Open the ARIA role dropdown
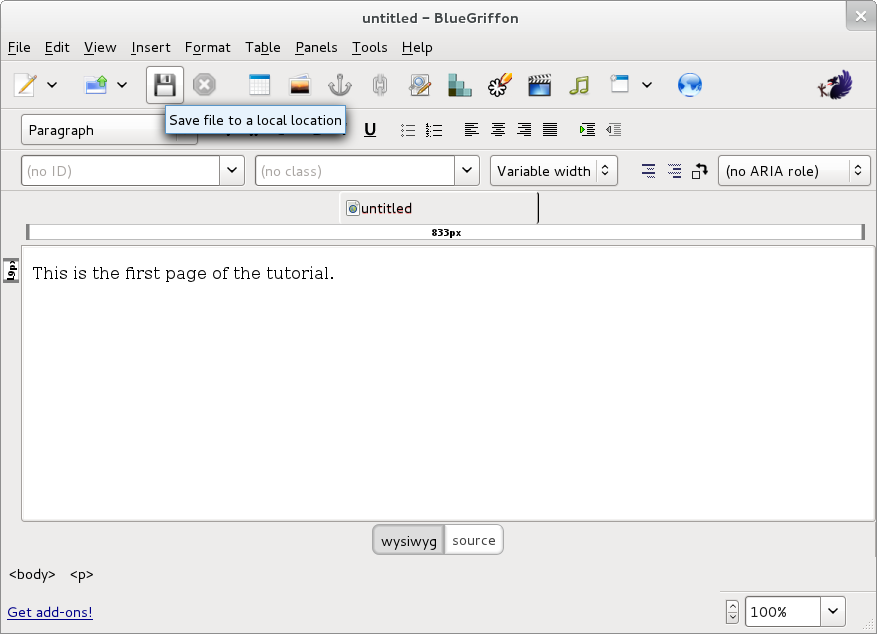The image size is (877, 634). click(793, 171)
